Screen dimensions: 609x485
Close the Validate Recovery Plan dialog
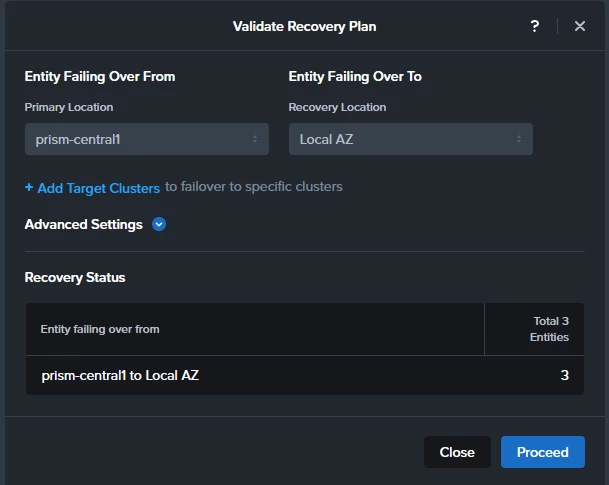[x=579, y=26]
